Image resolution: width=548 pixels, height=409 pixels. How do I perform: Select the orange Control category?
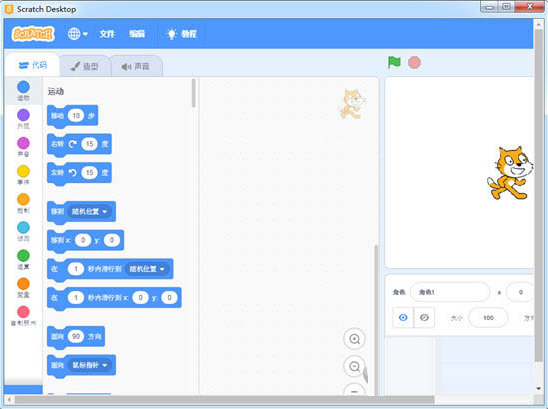click(x=23, y=203)
